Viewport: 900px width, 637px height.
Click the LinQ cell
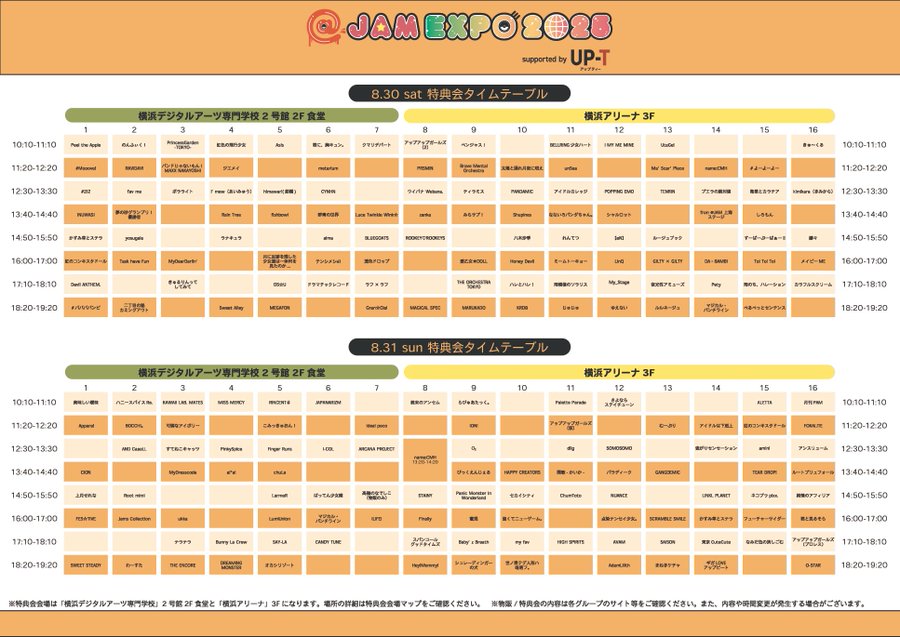pyautogui.click(x=619, y=261)
